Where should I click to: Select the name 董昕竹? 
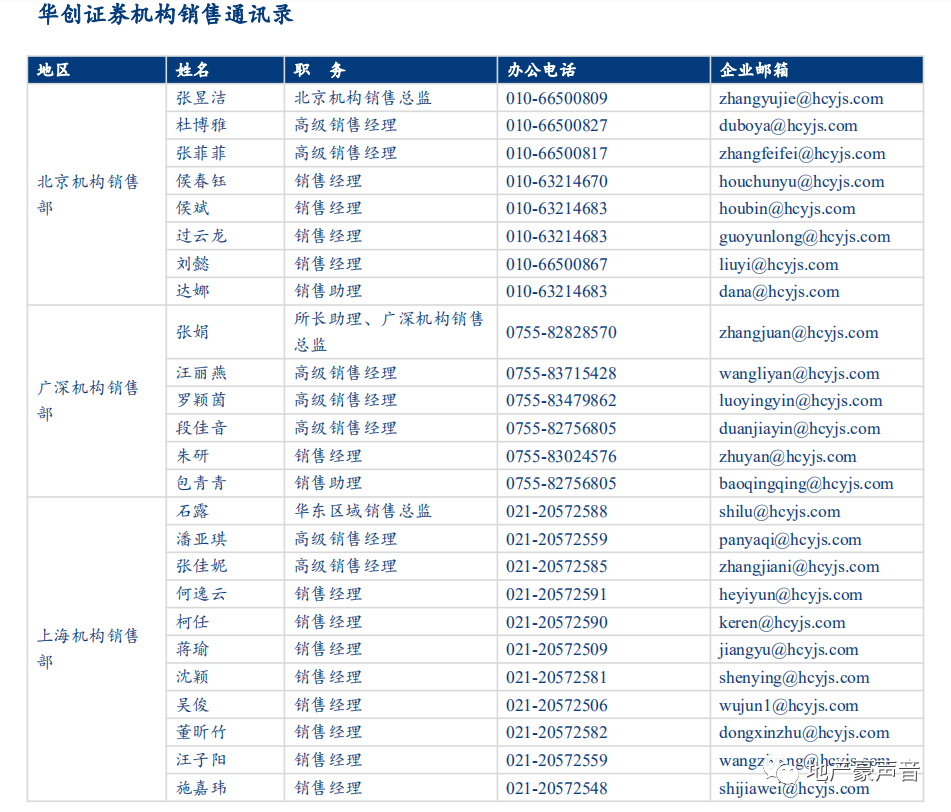point(201,733)
